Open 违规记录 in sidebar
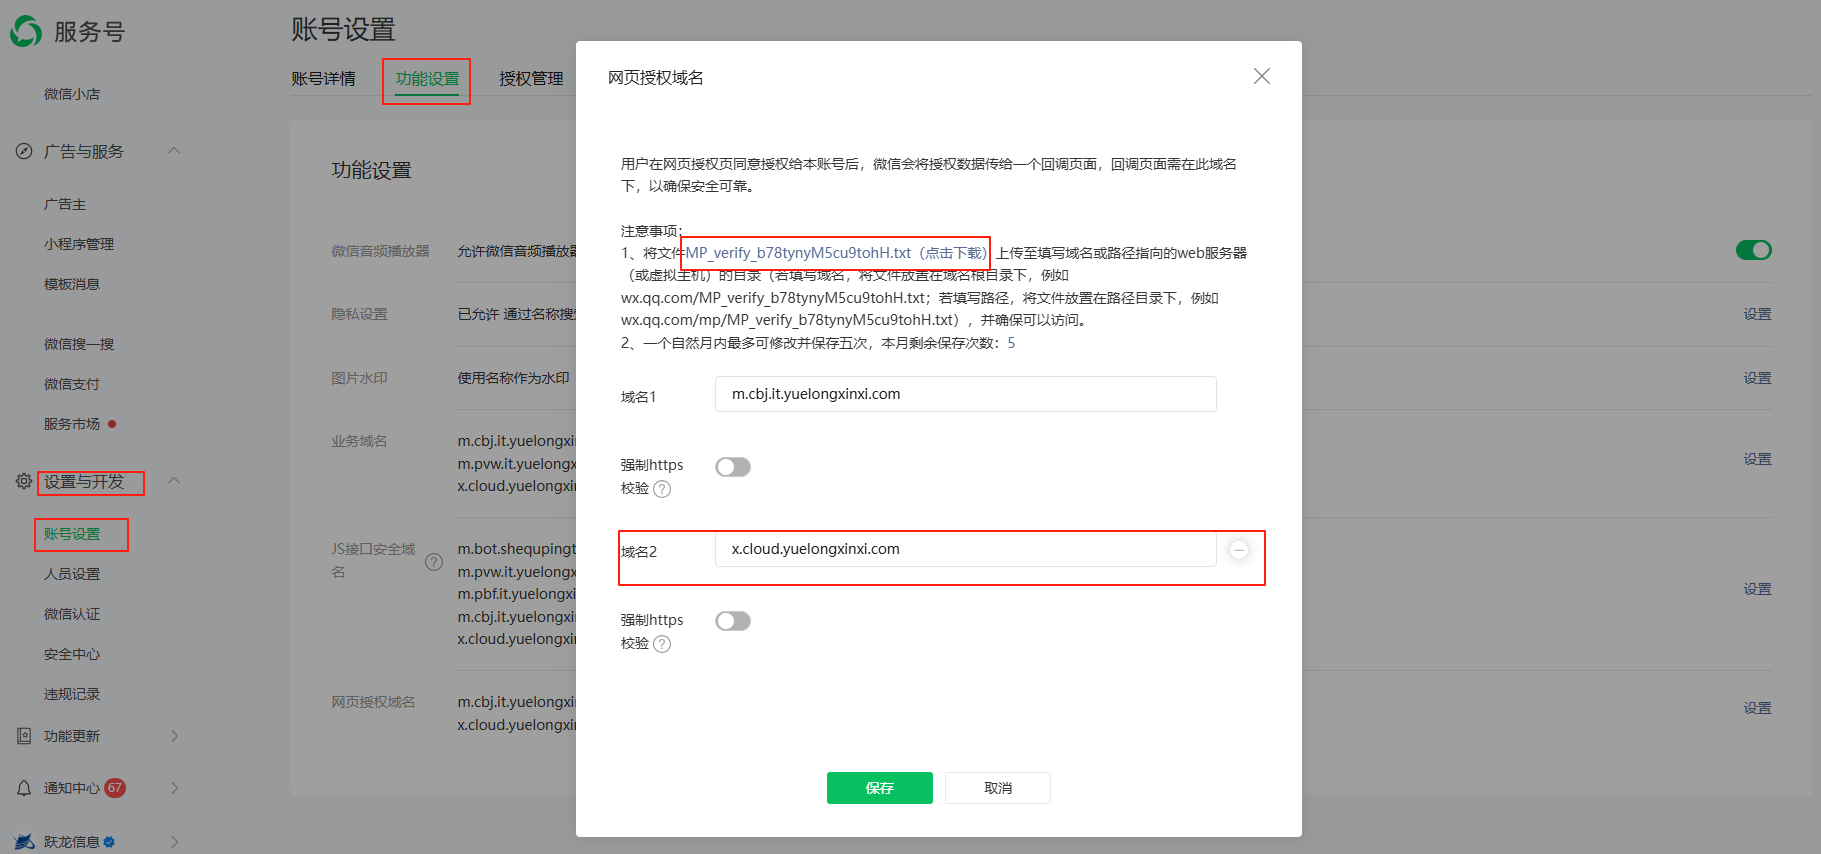Image resolution: width=1821 pixels, height=854 pixels. pyautogui.click(x=72, y=694)
